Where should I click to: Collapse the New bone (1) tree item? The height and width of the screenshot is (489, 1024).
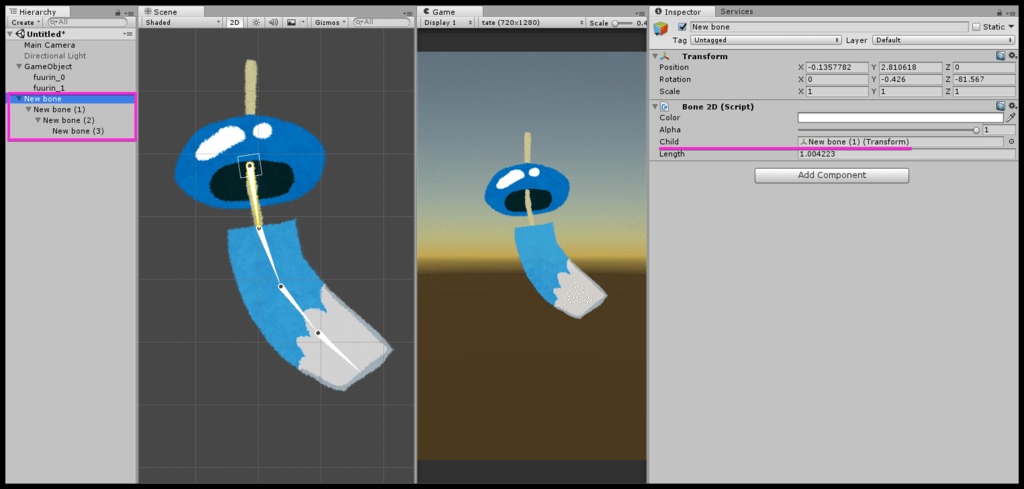click(x=28, y=109)
